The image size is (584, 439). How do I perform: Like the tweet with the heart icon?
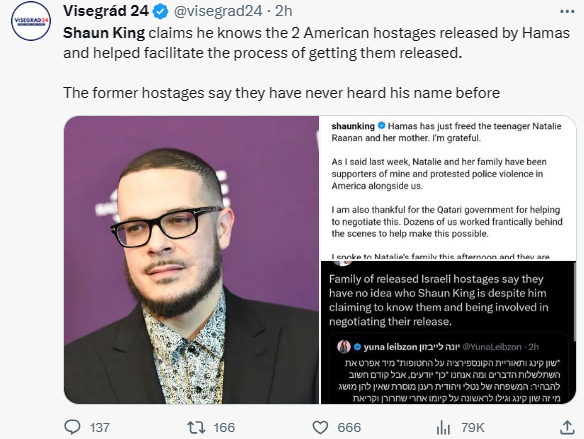320,427
